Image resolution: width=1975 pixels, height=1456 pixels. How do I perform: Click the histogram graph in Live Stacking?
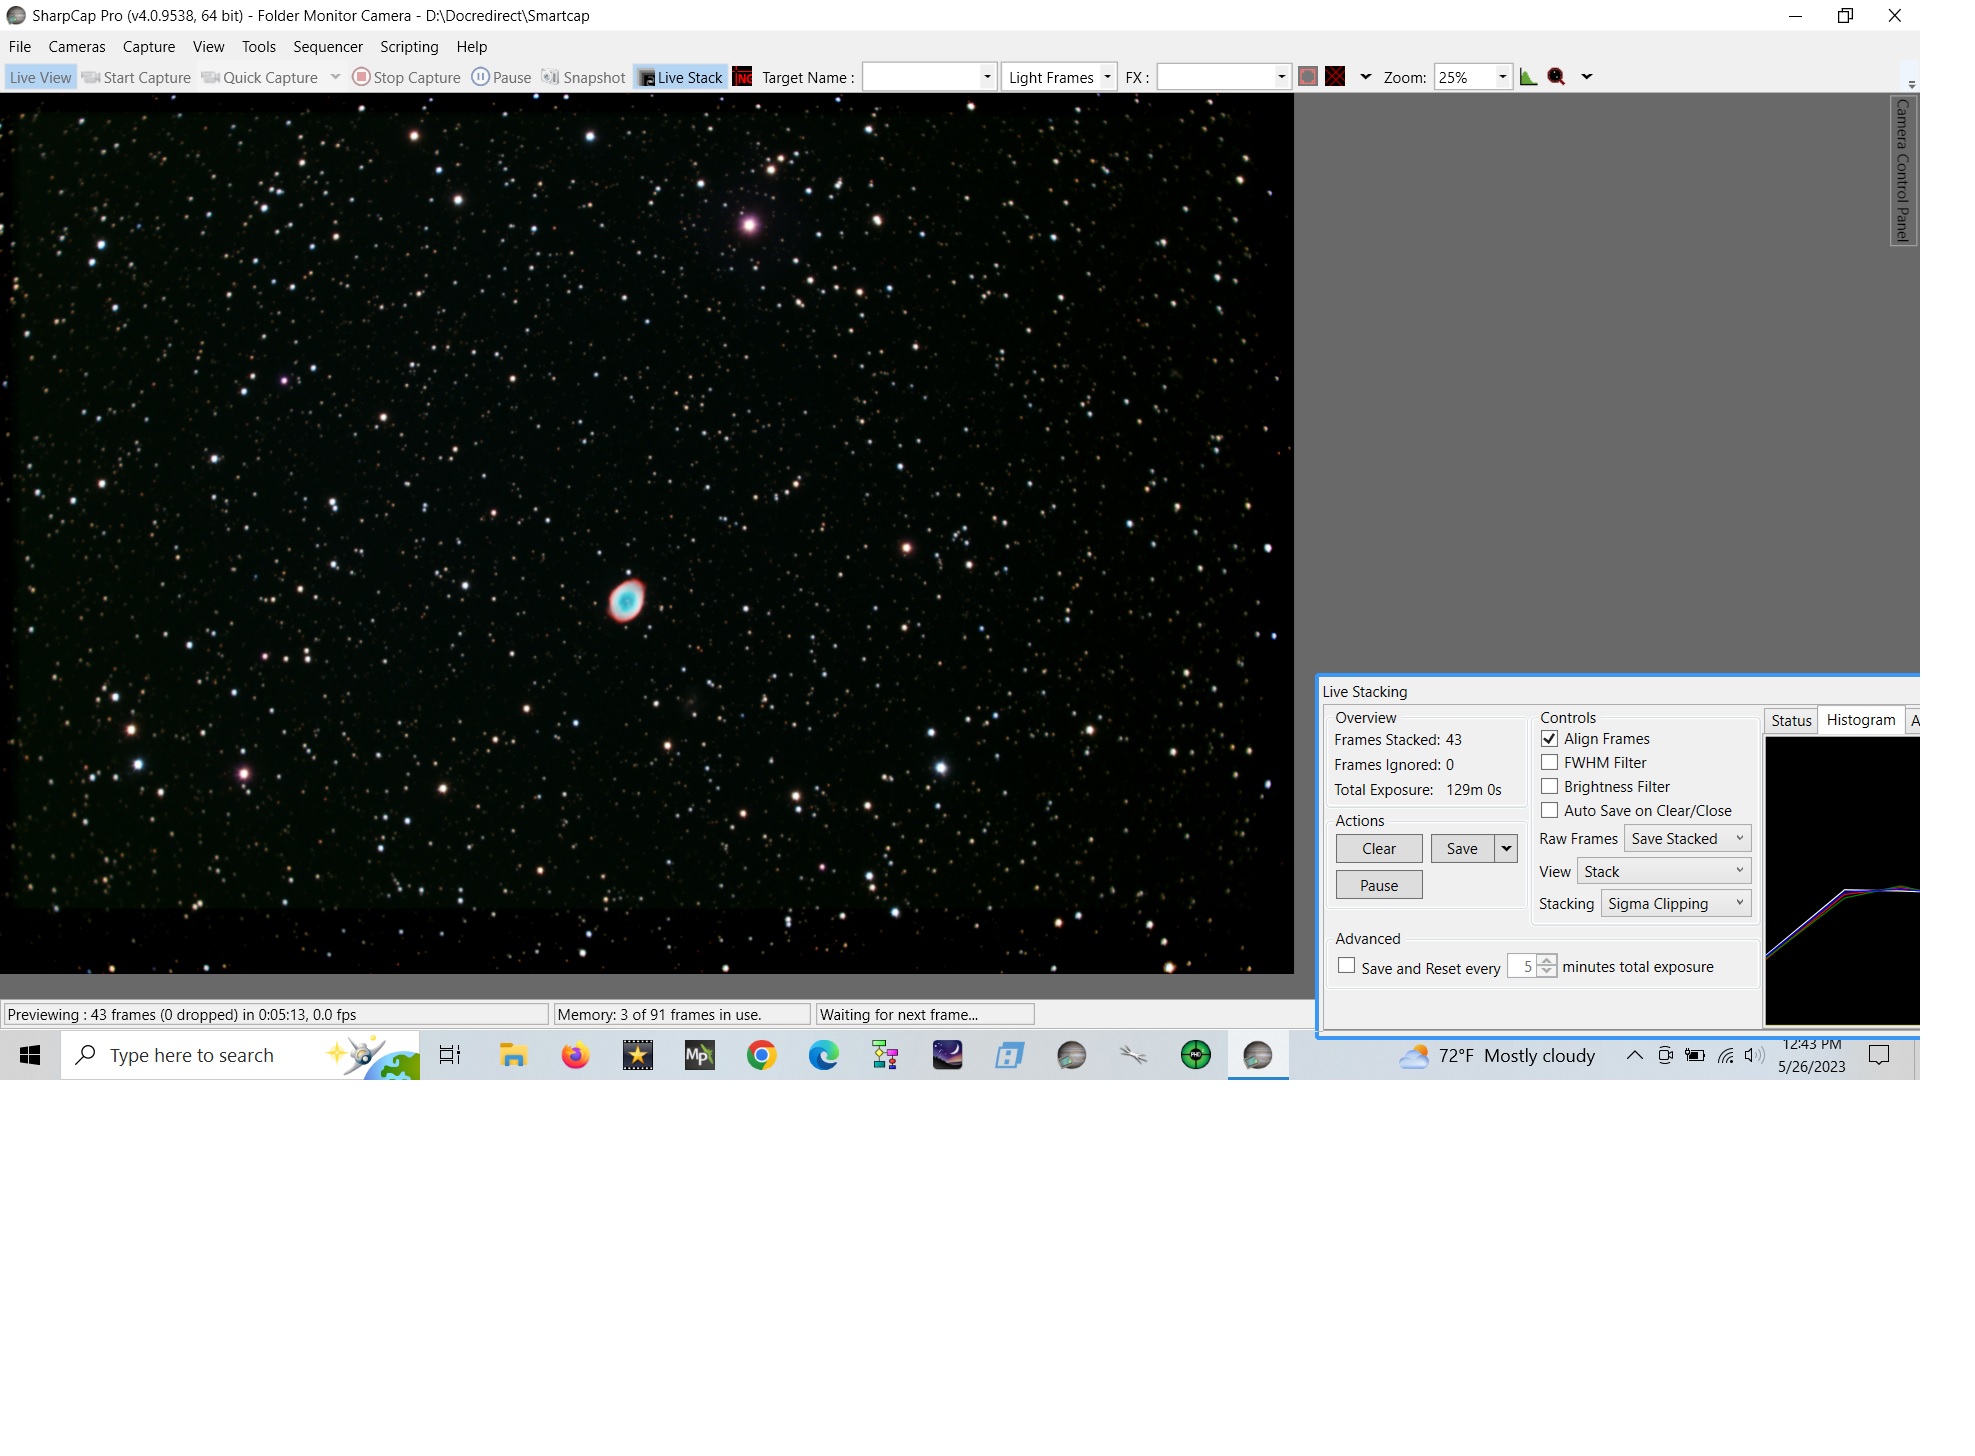click(x=1842, y=881)
